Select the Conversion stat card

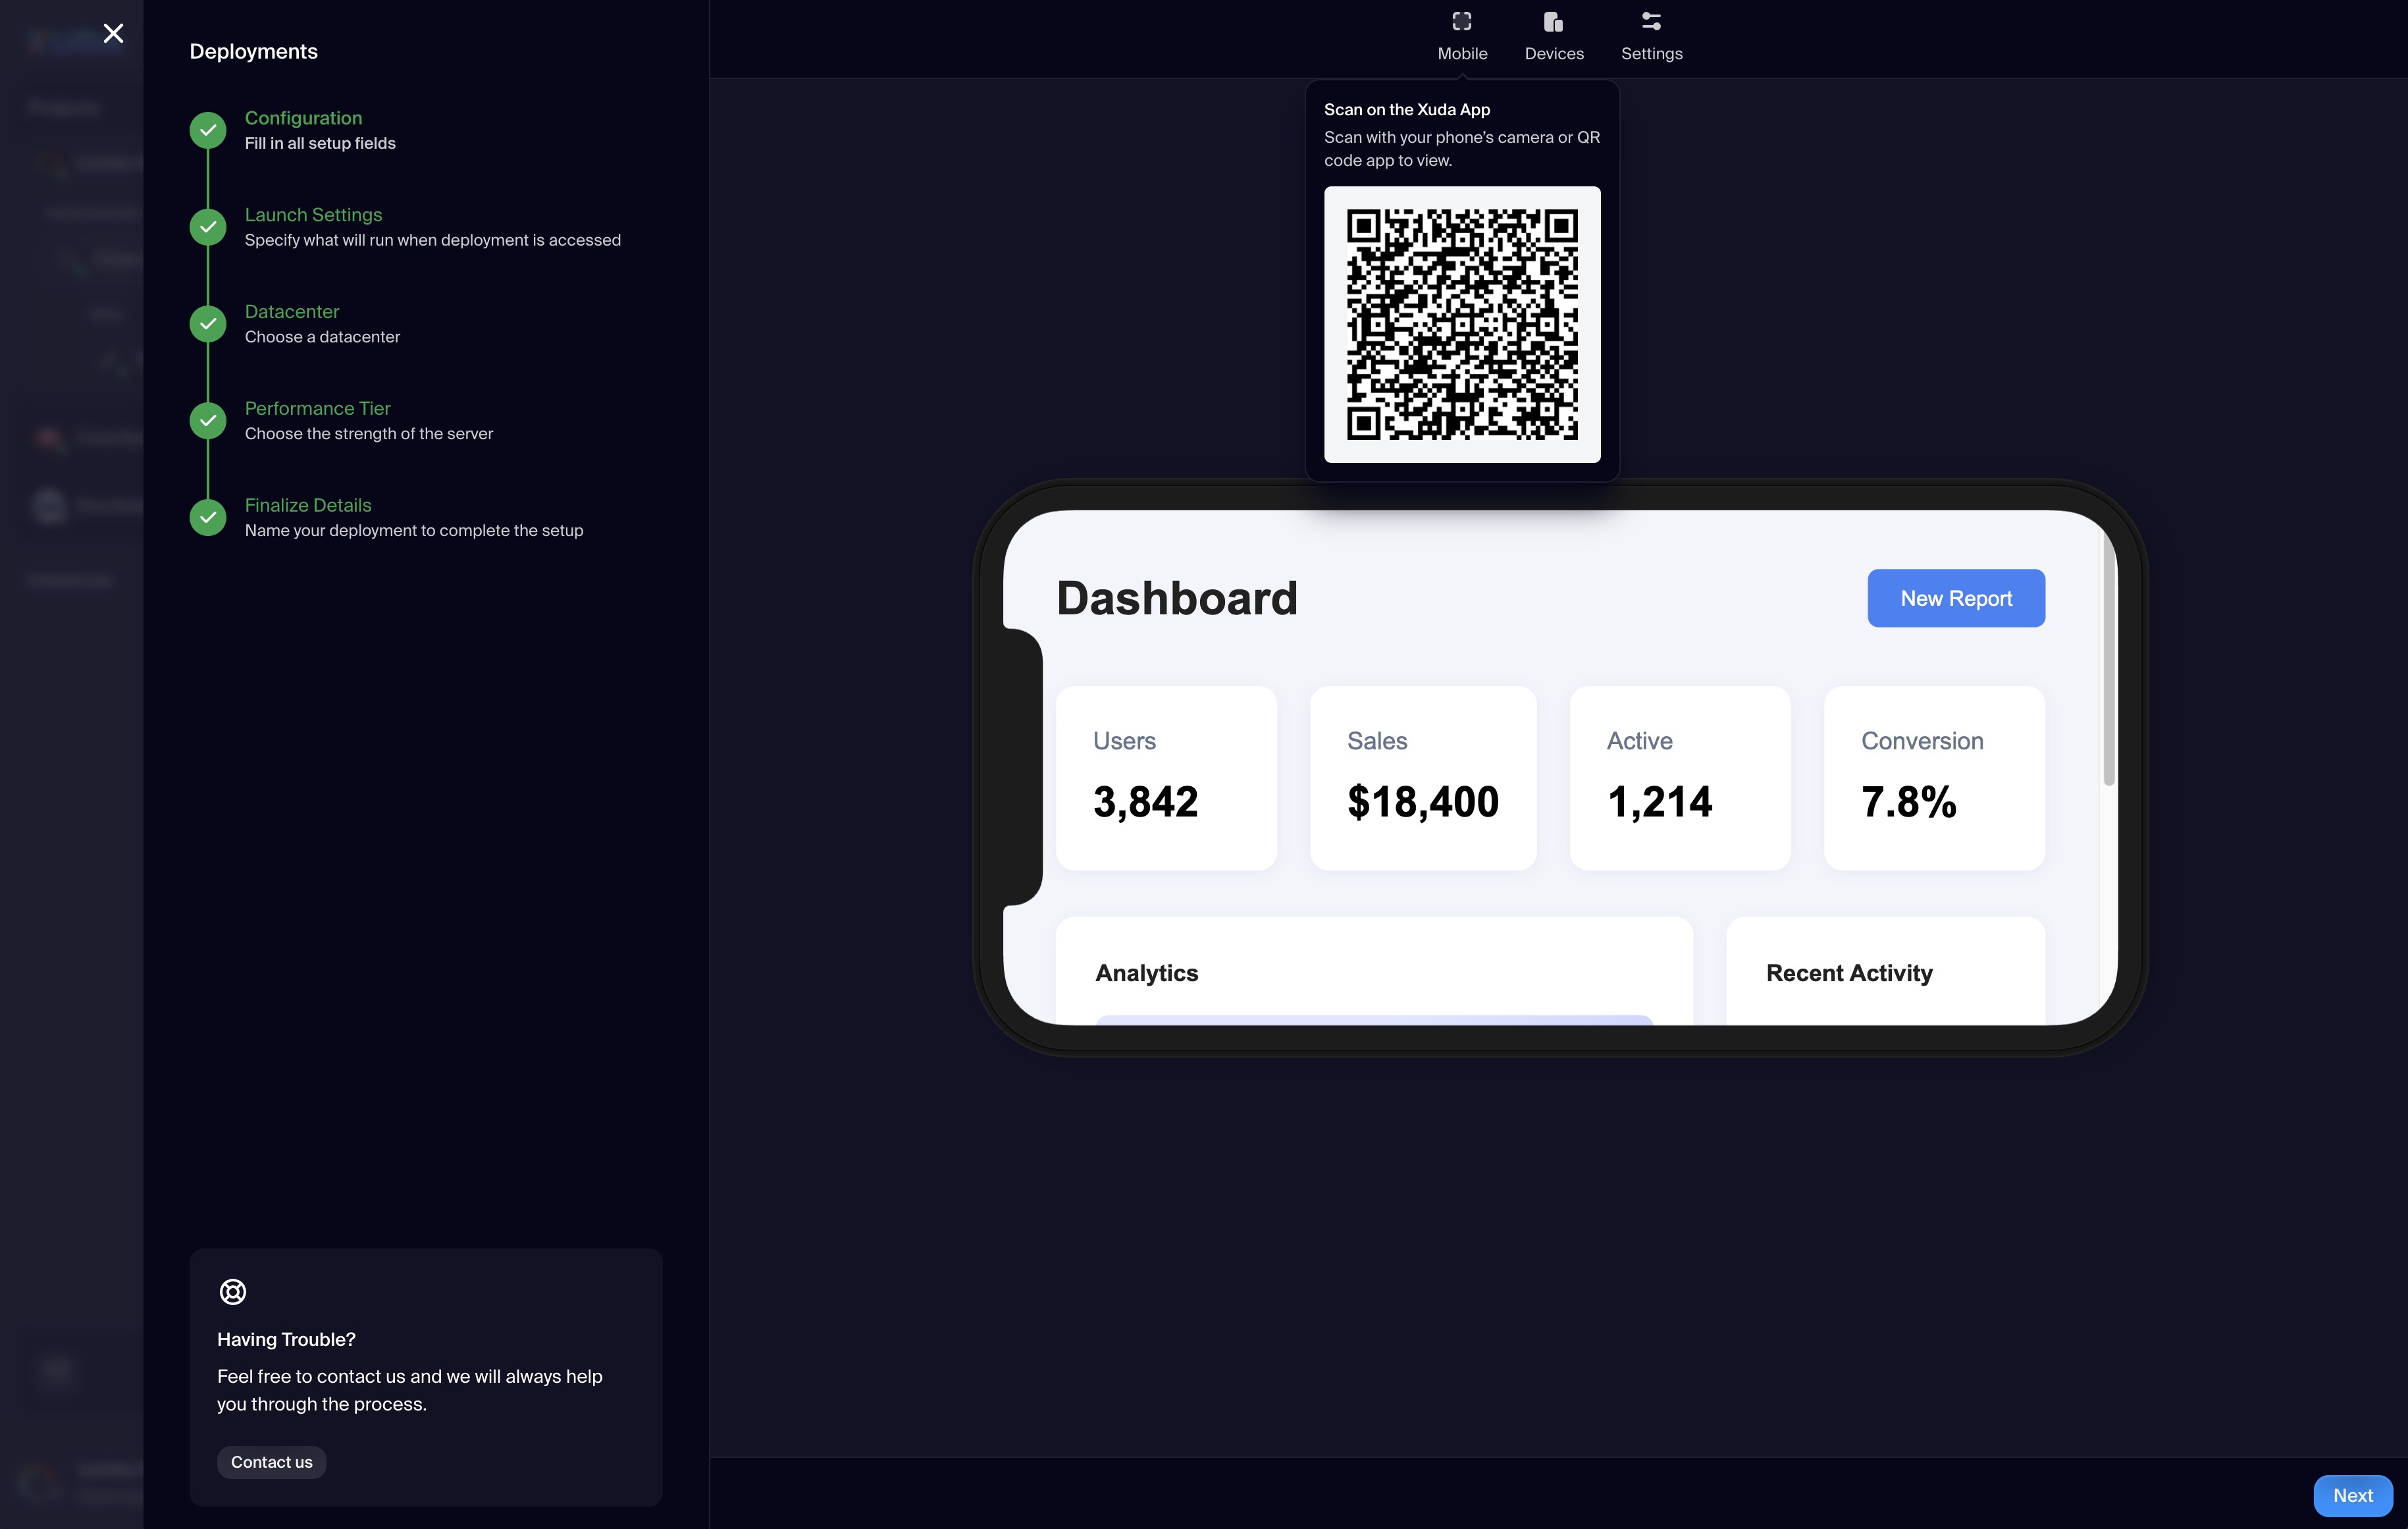tap(1933, 777)
